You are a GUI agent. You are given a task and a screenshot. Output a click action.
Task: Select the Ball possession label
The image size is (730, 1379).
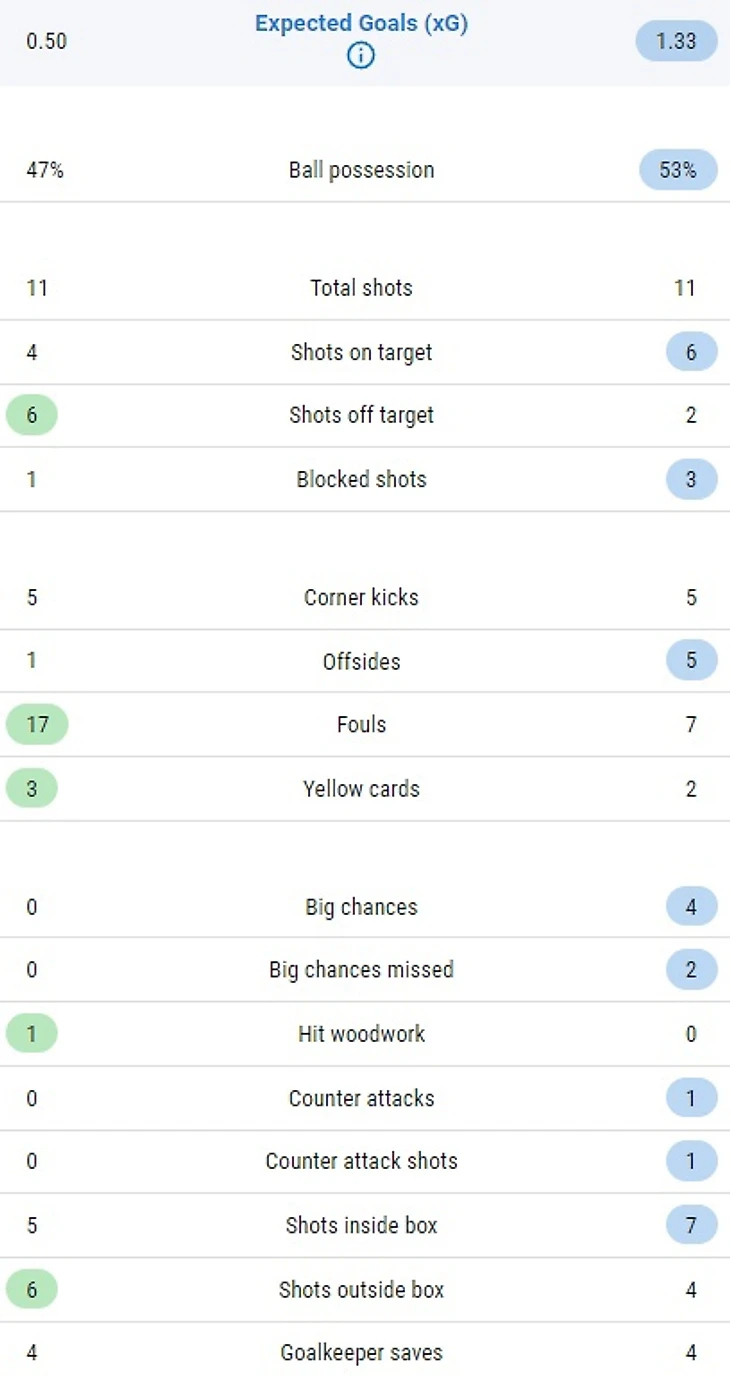[x=361, y=170]
